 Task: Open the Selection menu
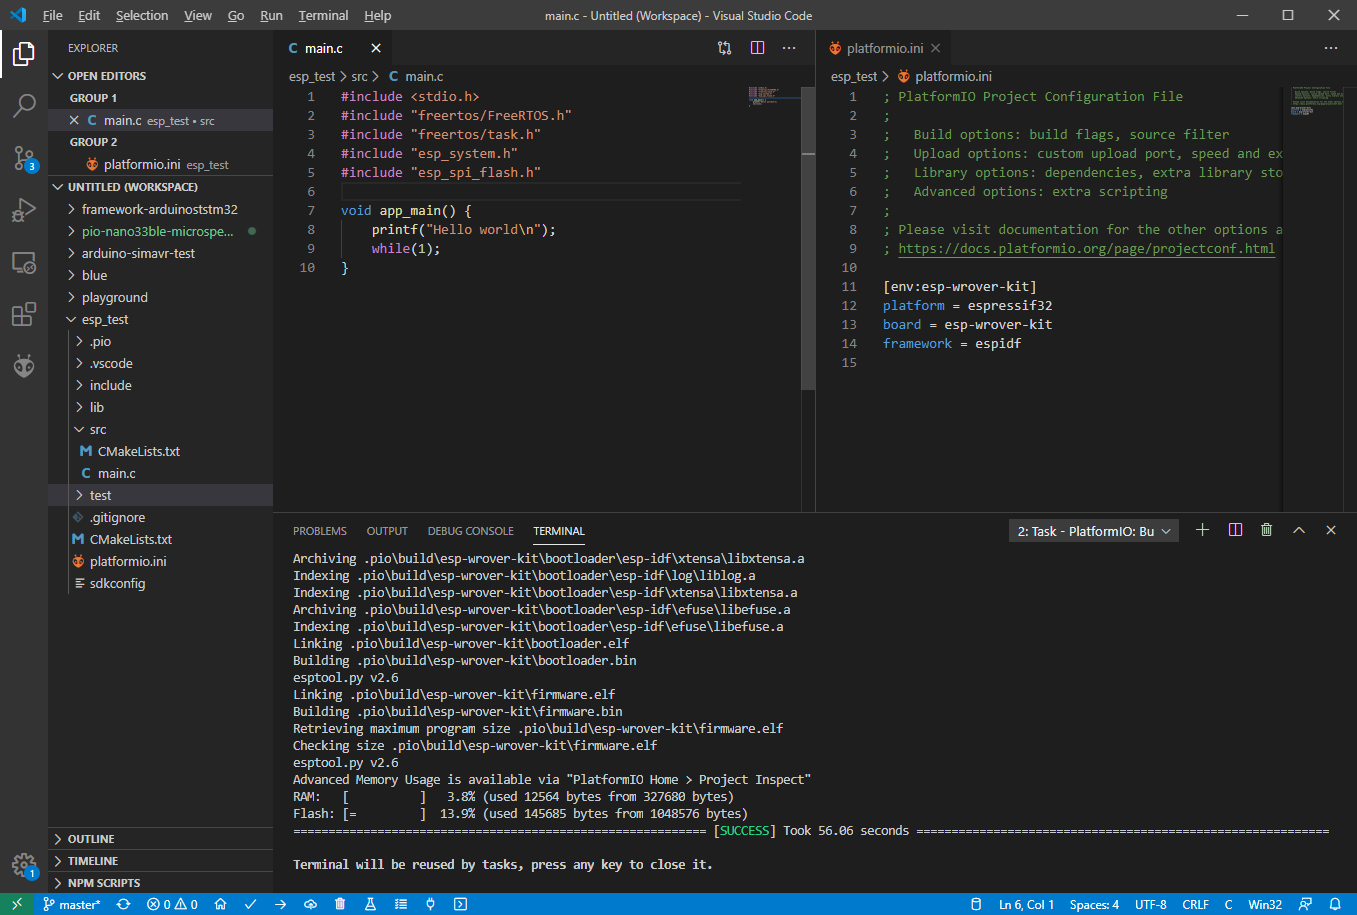point(142,15)
